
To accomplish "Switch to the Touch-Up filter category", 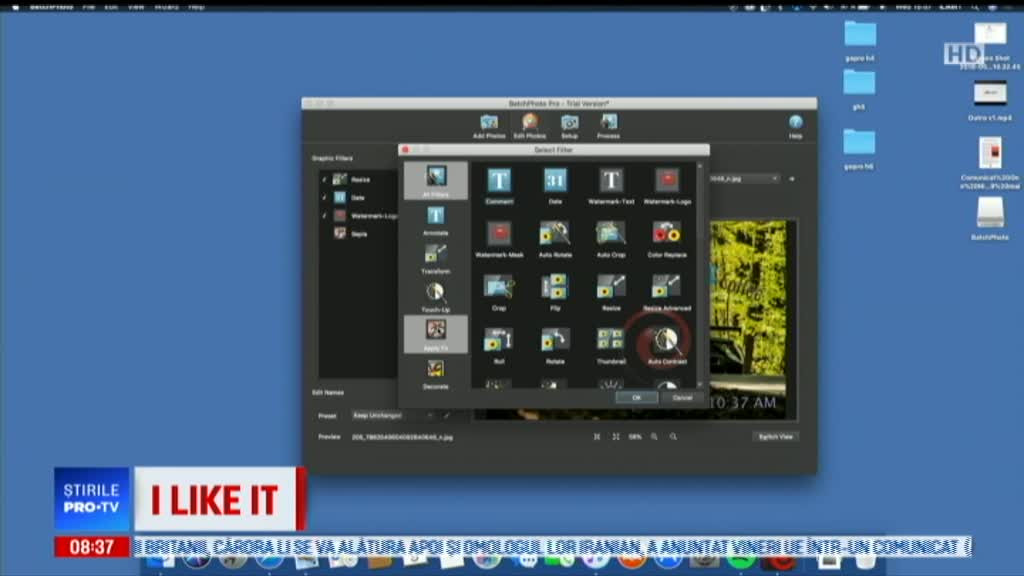I will pos(435,294).
